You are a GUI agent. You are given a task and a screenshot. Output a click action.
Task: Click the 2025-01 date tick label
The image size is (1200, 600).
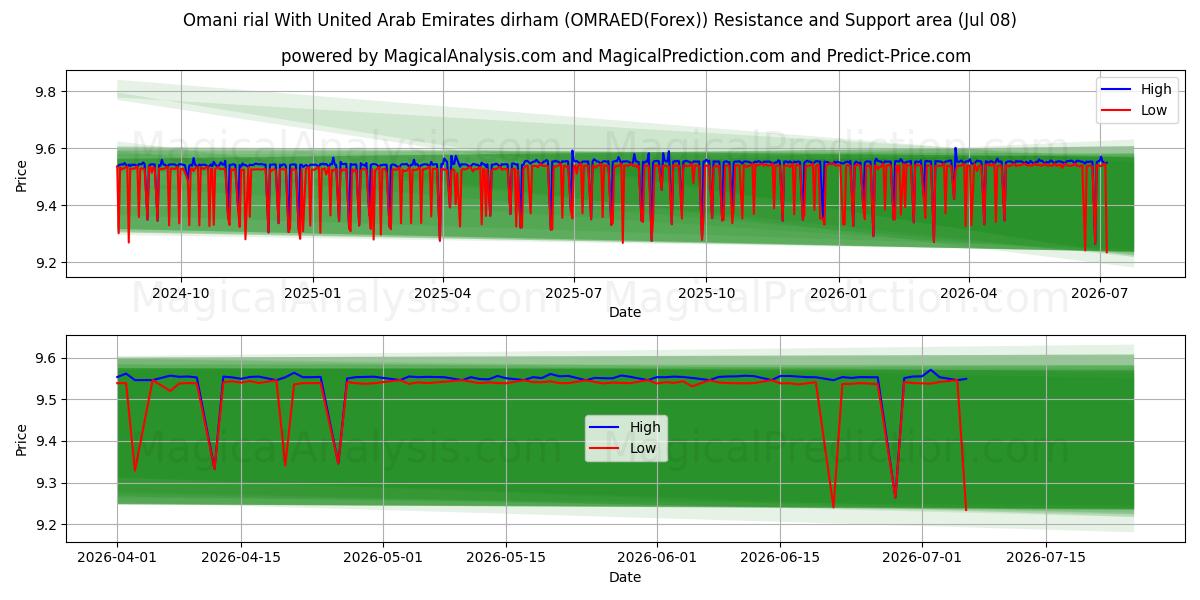tap(313, 293)
